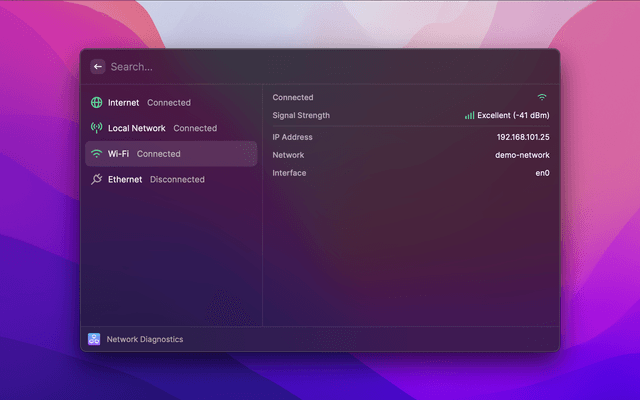Click the Local Network antenna icon
The height and width of the screenshot is (400, 640).
pyautogui.click(x=97, y=128)
